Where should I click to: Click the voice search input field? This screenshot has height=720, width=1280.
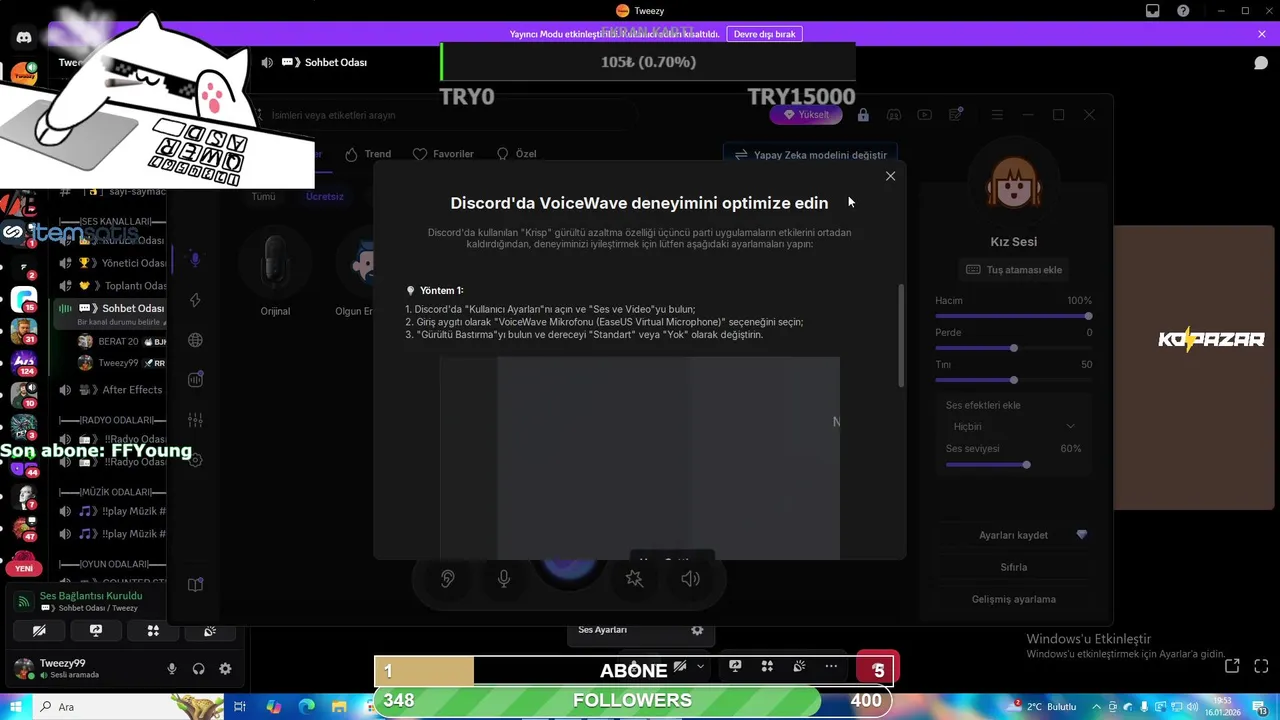point(440,115)
